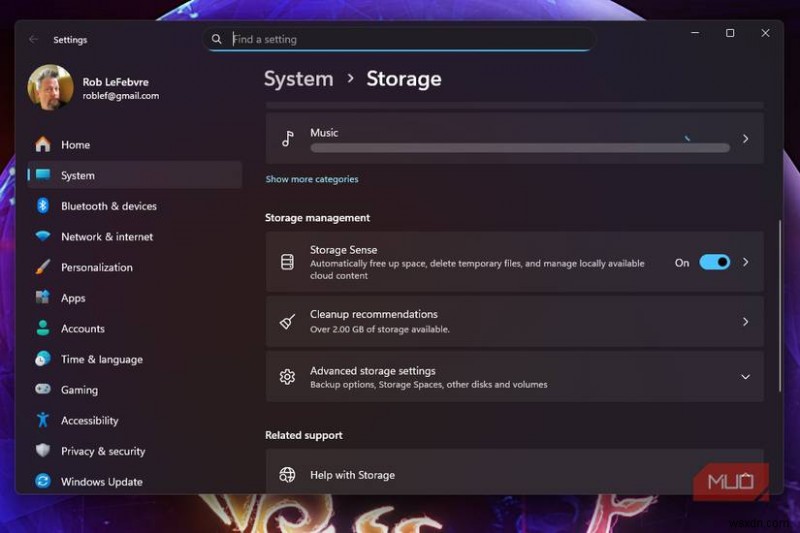The height and width of the screenshot is (533, 800).
Task: Click Over 2.00 GB of storage available text
Action: coord(380,329)
